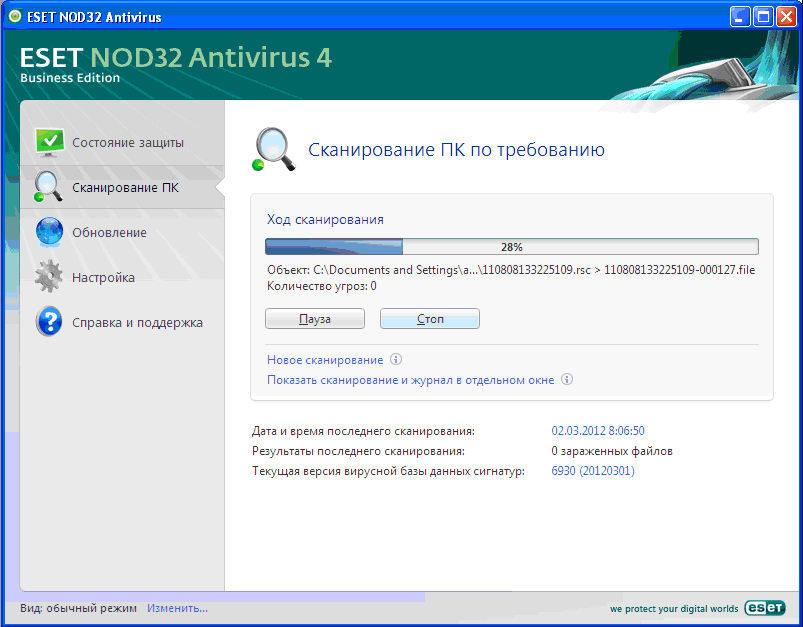The width and height of the screenshot is (803, 627).
Task: Open the Обновление section
Action: [x=110, y=233]
